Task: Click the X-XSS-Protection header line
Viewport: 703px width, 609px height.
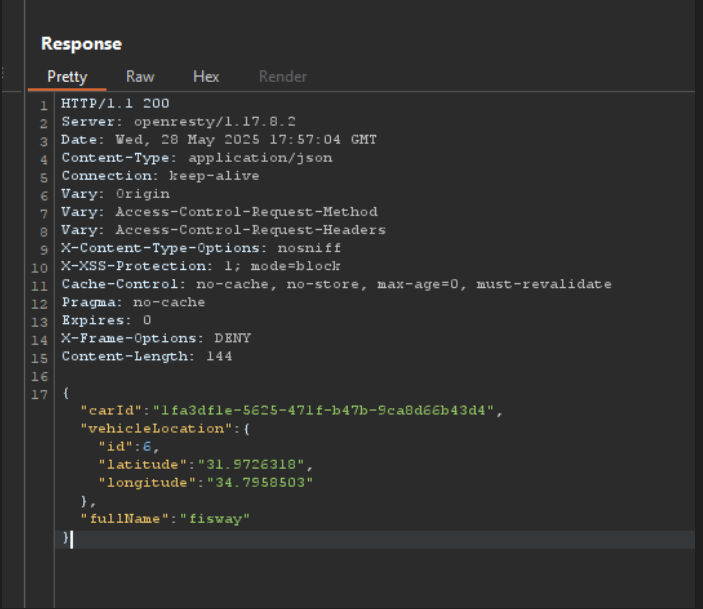Action: coord(201,266)
